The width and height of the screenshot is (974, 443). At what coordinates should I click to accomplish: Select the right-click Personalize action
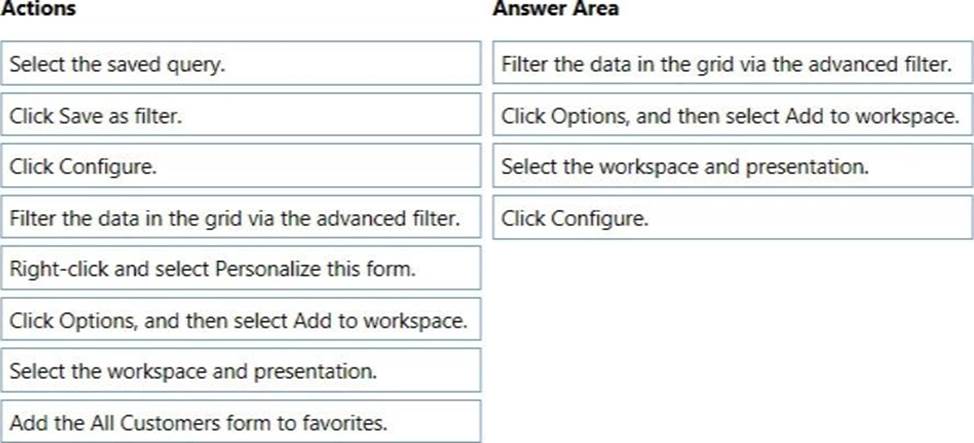(x=241, y=269)
